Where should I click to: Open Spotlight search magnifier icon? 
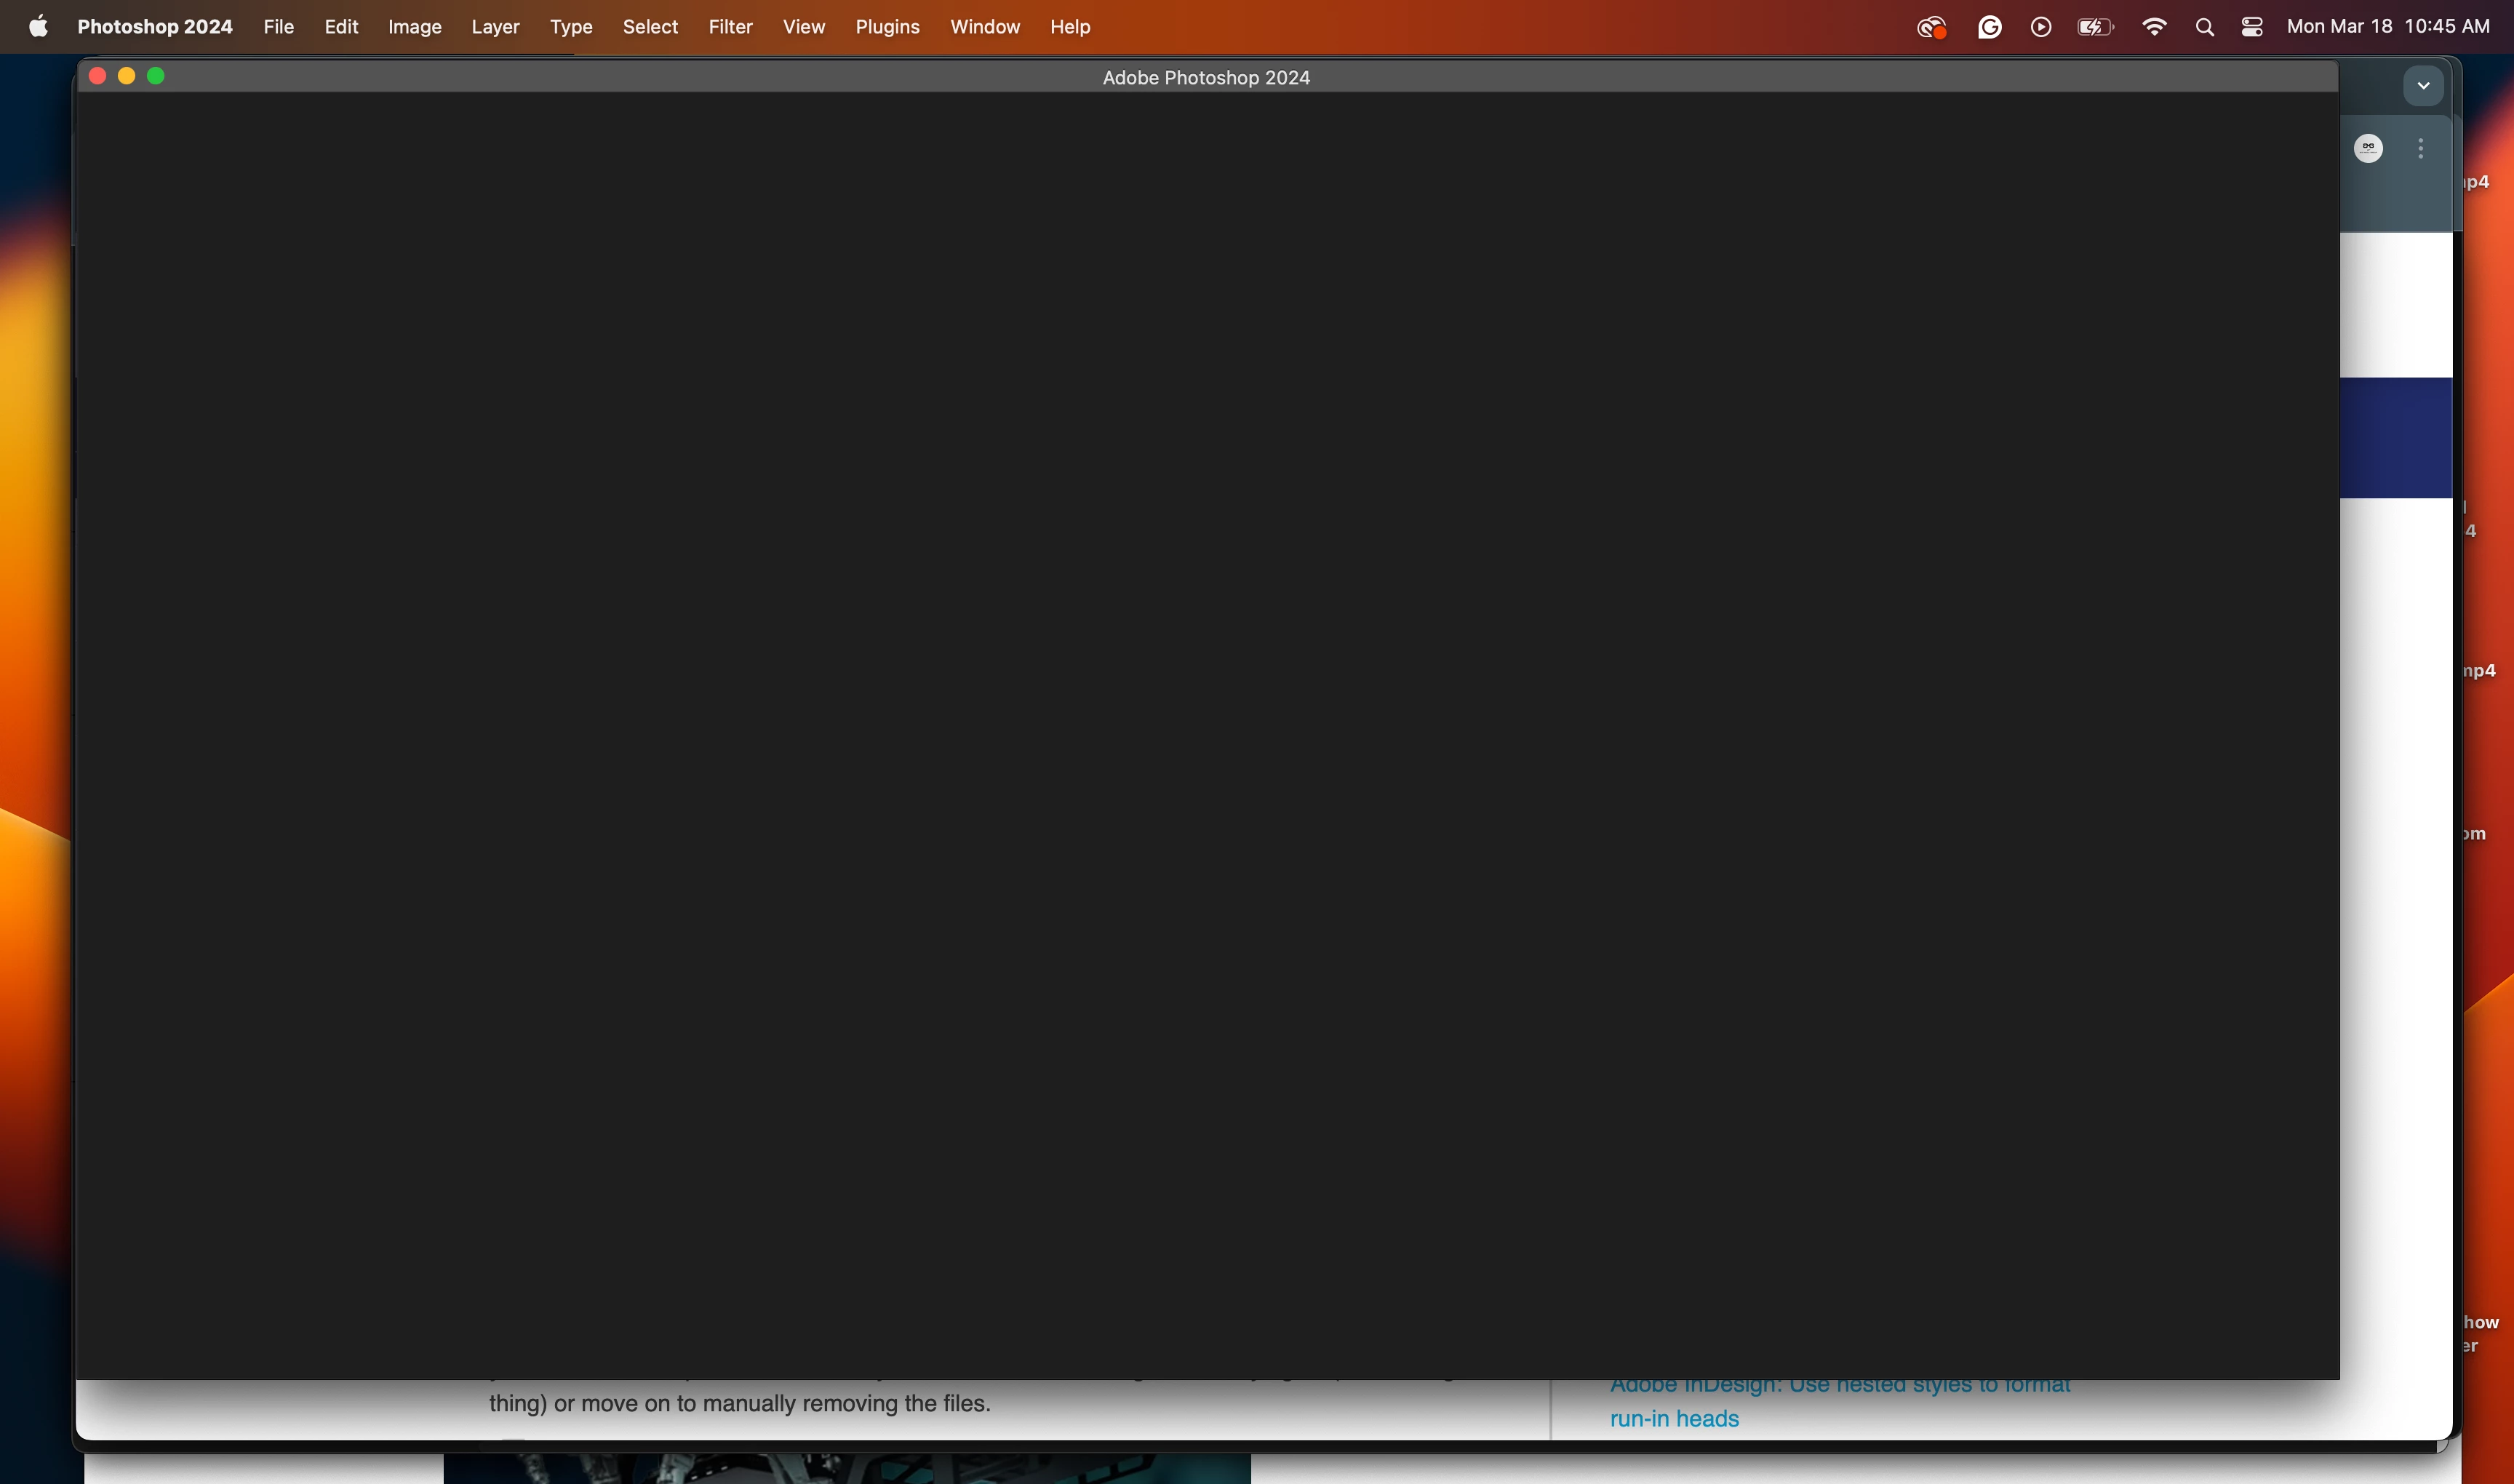tap(2204, 27)
